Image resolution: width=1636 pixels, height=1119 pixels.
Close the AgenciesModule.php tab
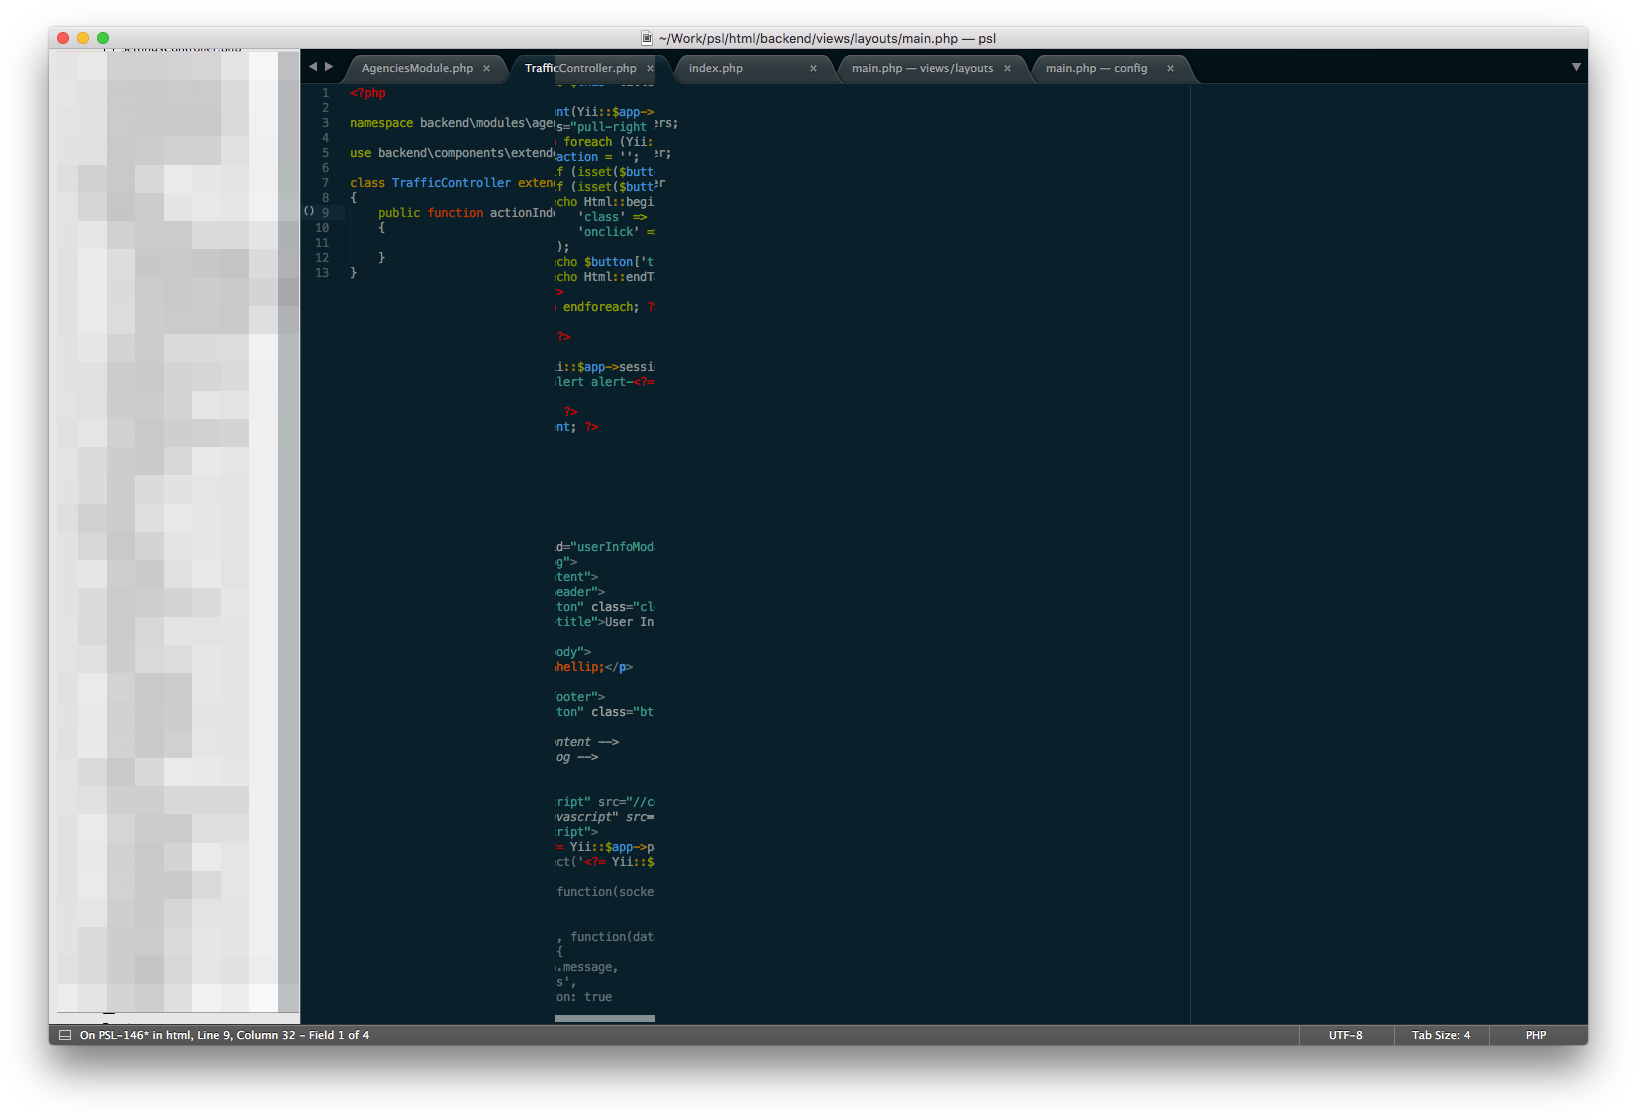[487, 68]
